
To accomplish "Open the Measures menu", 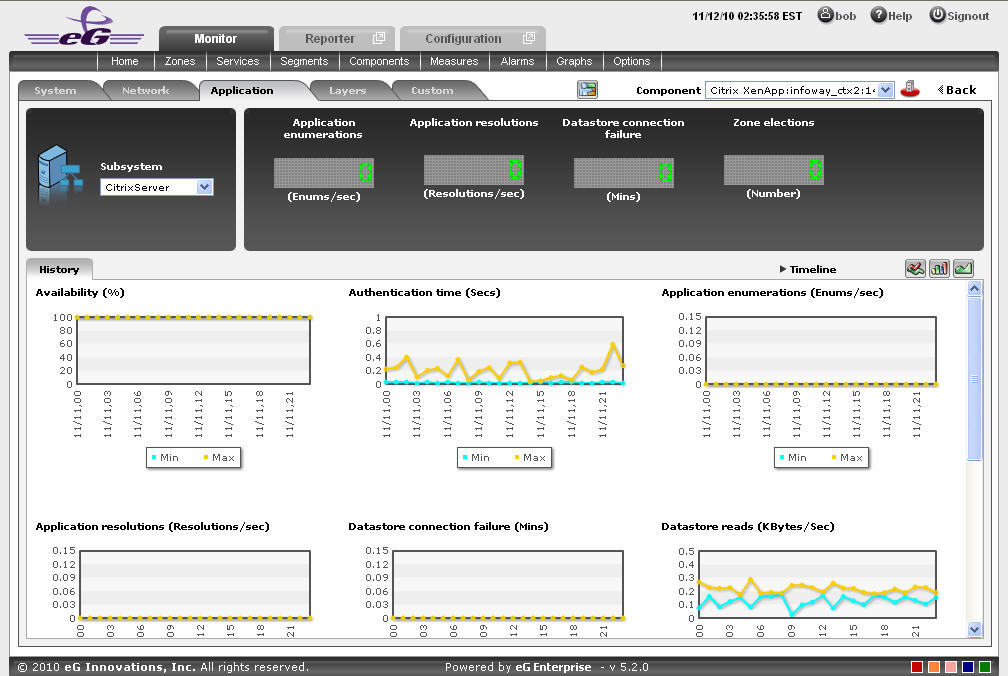I will pyautogui.click(x=454, y=61).
